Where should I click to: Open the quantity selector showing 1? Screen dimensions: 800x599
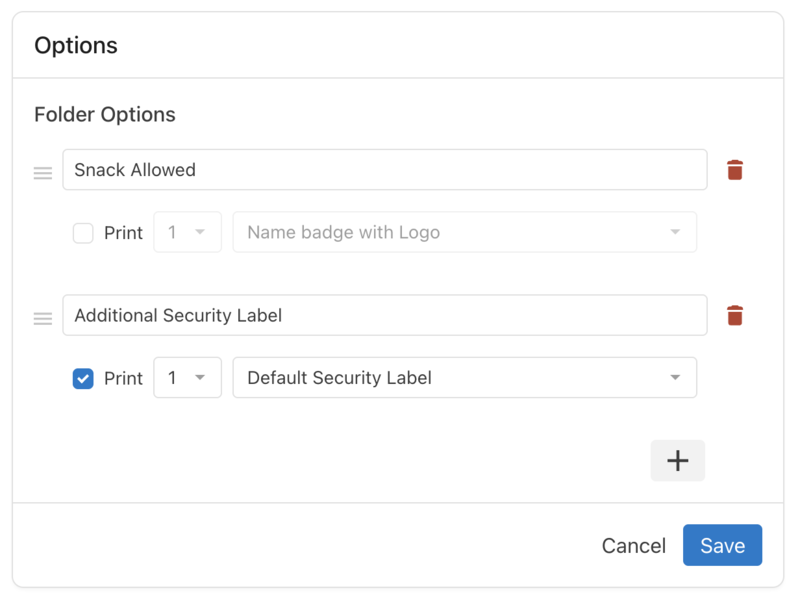pos(187,378)
